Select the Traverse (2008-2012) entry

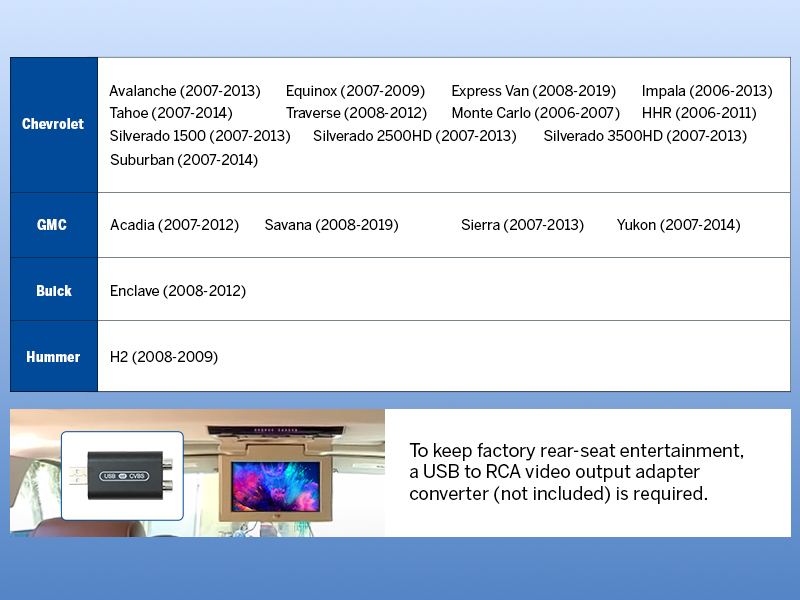coord(356,113)
